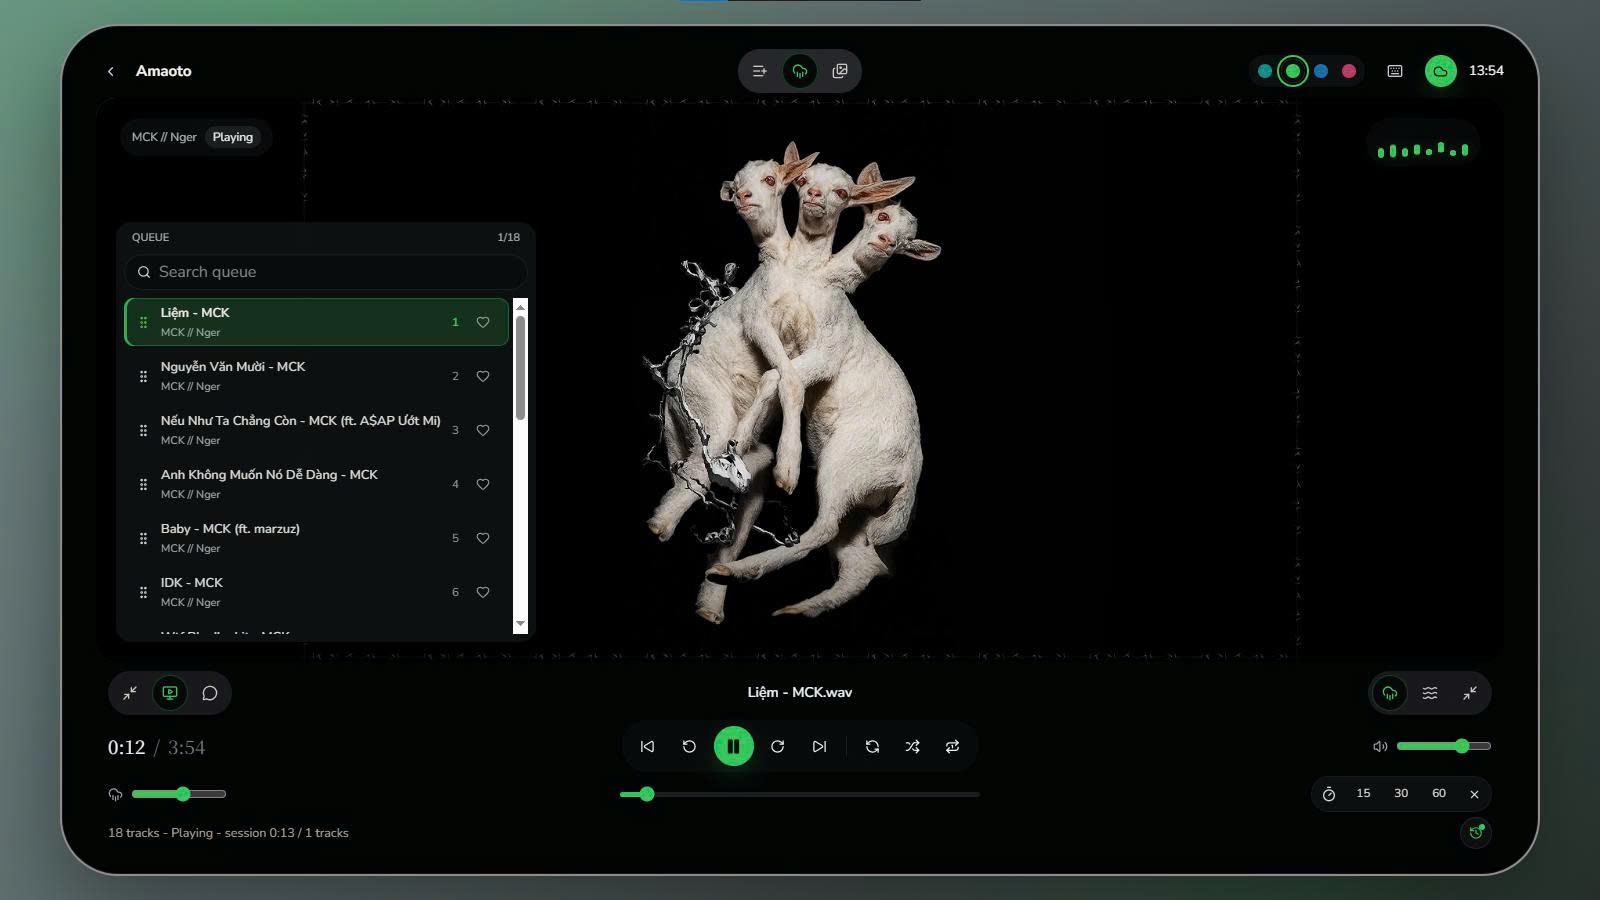
Task: Open the keyboard shortcuts icon
Action: click(1395, 71)
